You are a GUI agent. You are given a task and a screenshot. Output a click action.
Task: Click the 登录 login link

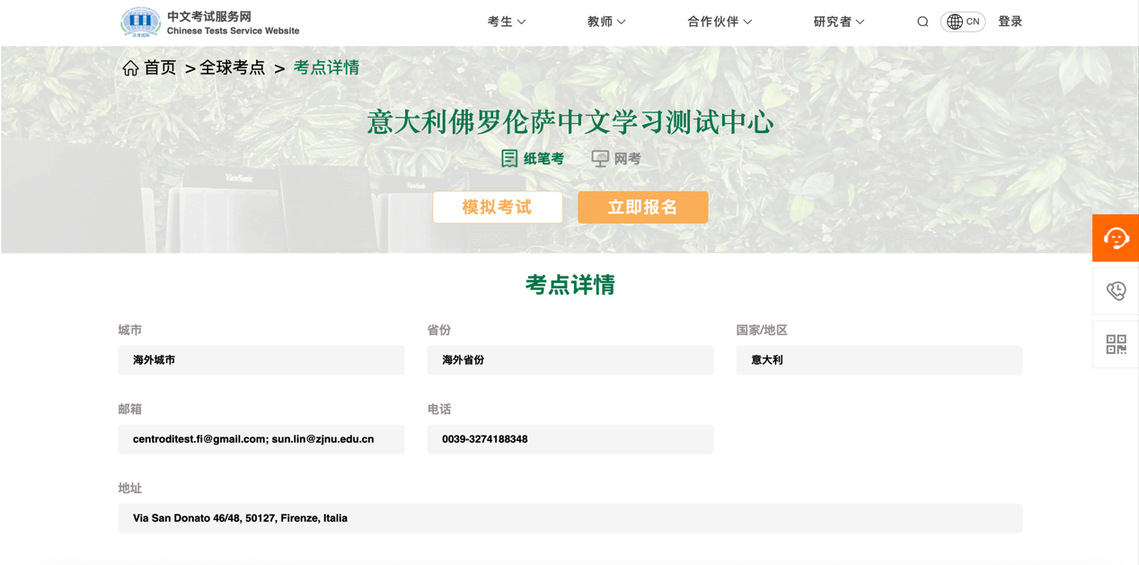[x=1010, y=22]
